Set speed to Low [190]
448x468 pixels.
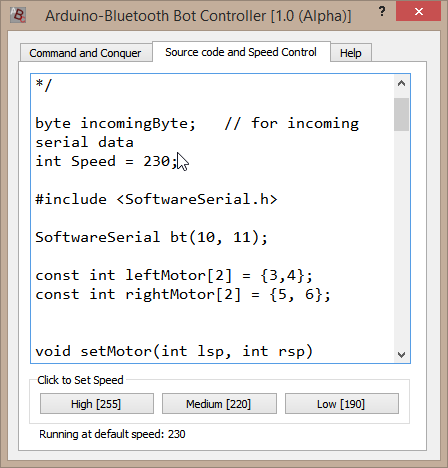tap(341, 404)
